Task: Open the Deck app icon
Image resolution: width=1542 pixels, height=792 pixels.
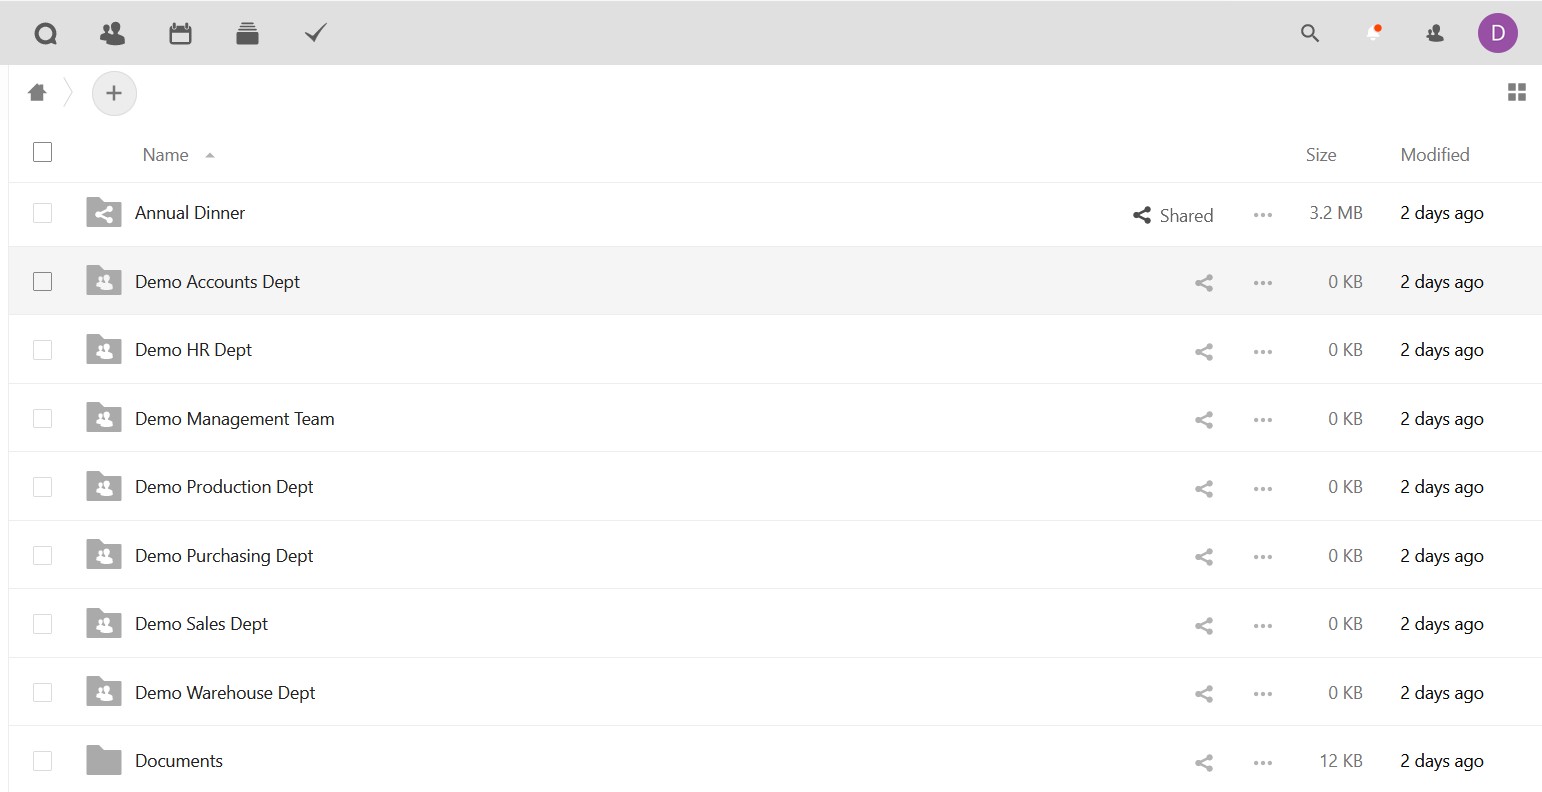Action: (x=247, y=34)
